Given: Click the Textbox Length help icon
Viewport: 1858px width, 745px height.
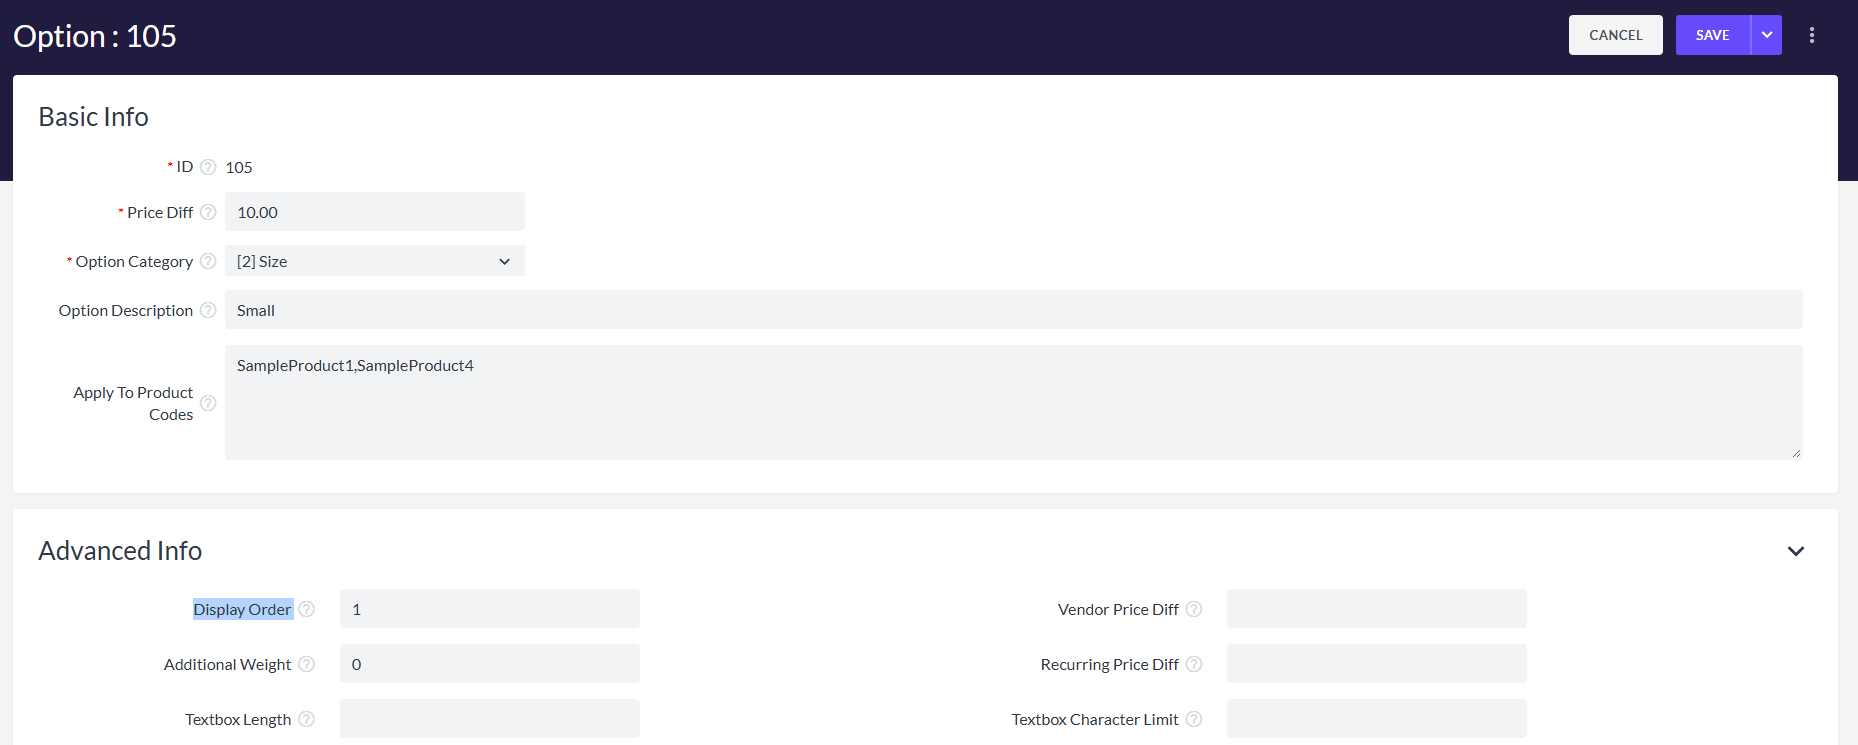Looking at the screenshot, I should pos(307,719).
